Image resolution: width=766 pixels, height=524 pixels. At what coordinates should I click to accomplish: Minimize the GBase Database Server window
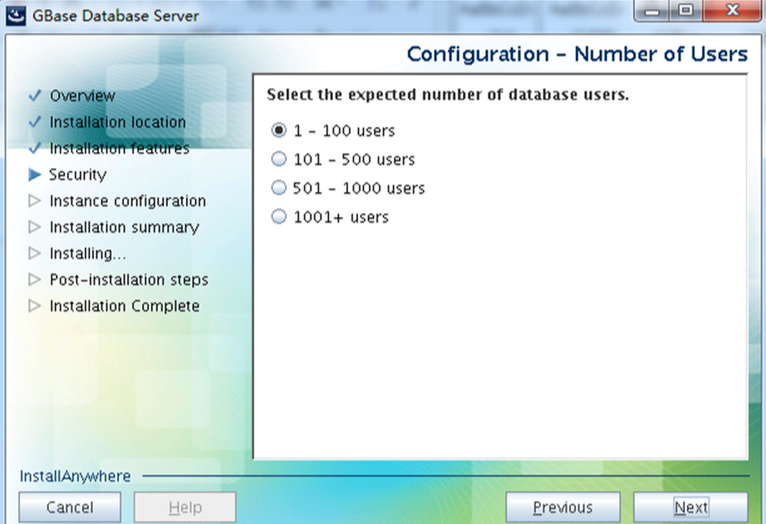(652, 11)
